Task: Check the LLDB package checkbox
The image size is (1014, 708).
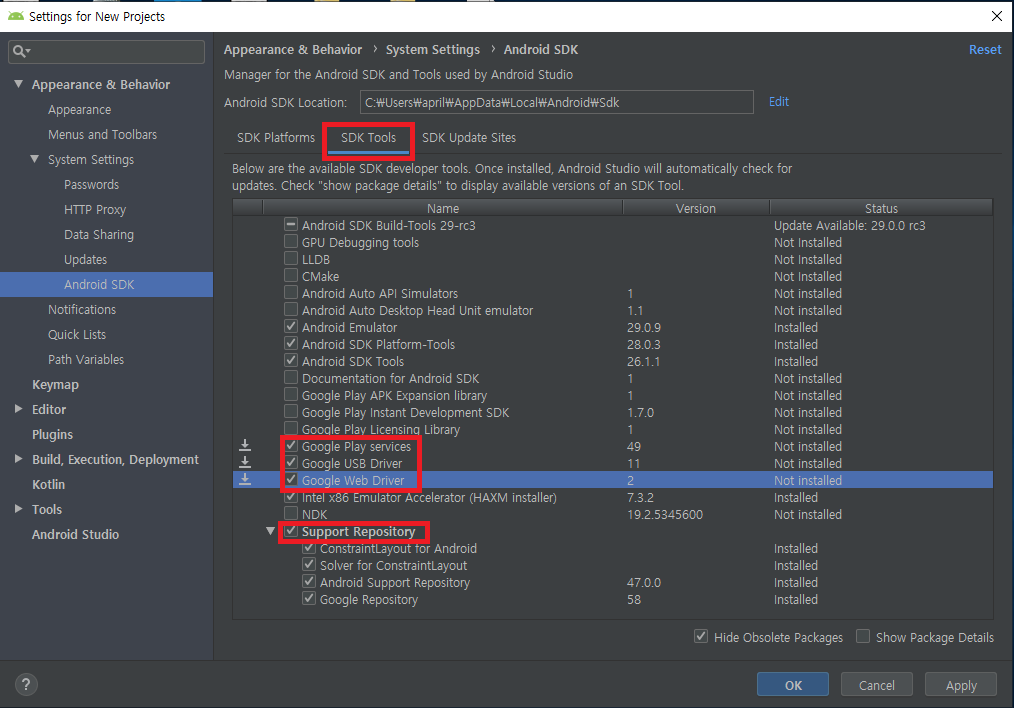Action: pyautogui.click(x=291, y=259)
